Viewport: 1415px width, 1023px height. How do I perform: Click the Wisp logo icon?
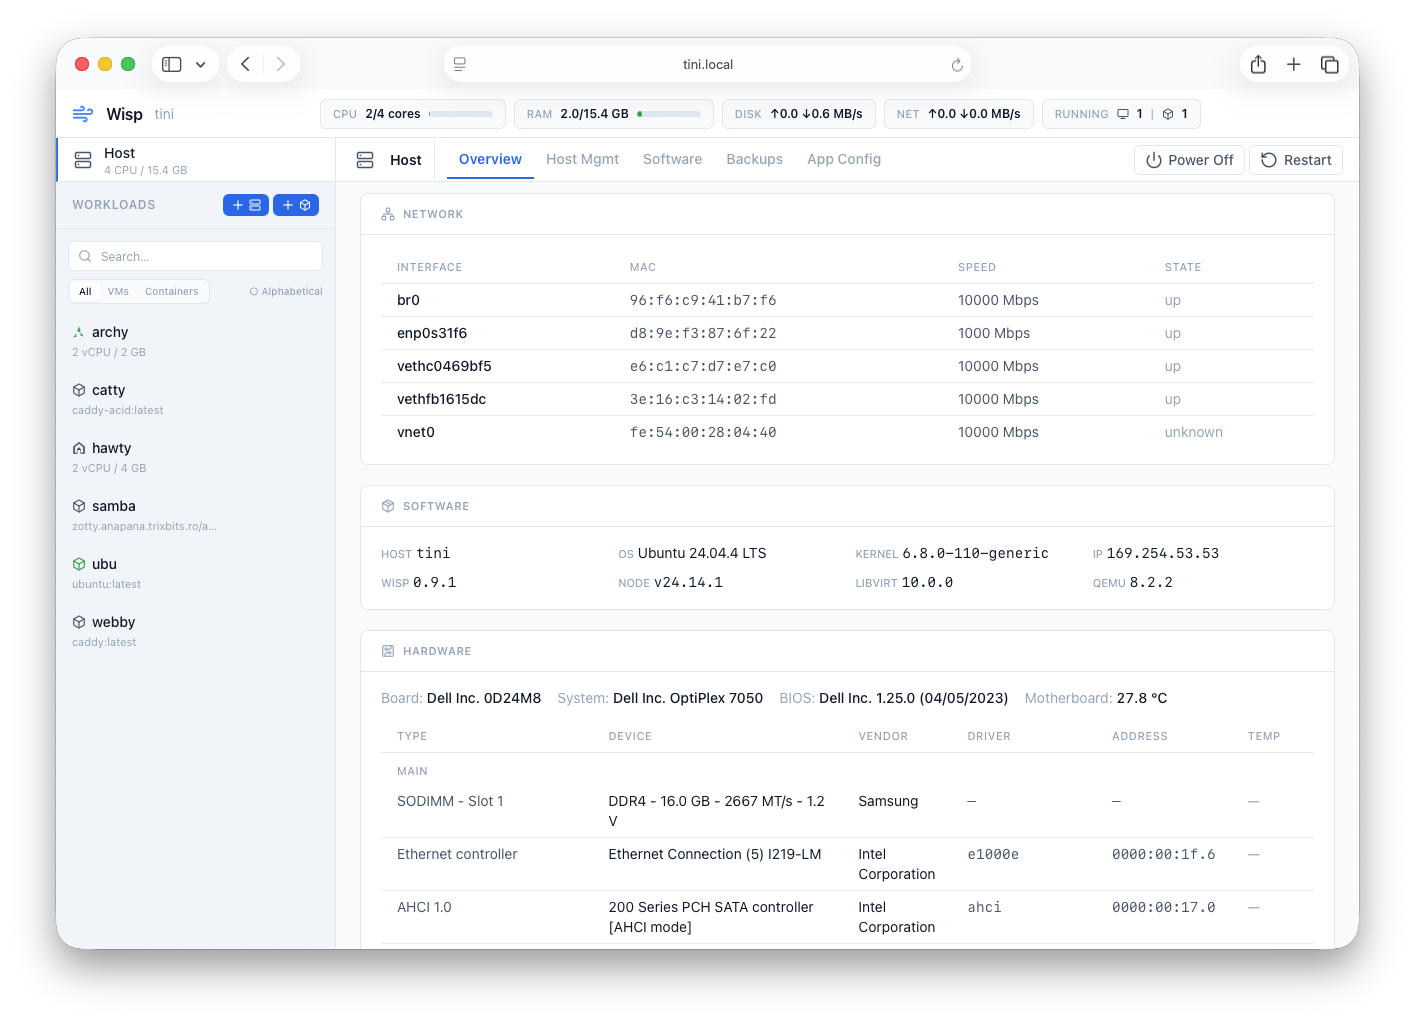coord(83,114)
